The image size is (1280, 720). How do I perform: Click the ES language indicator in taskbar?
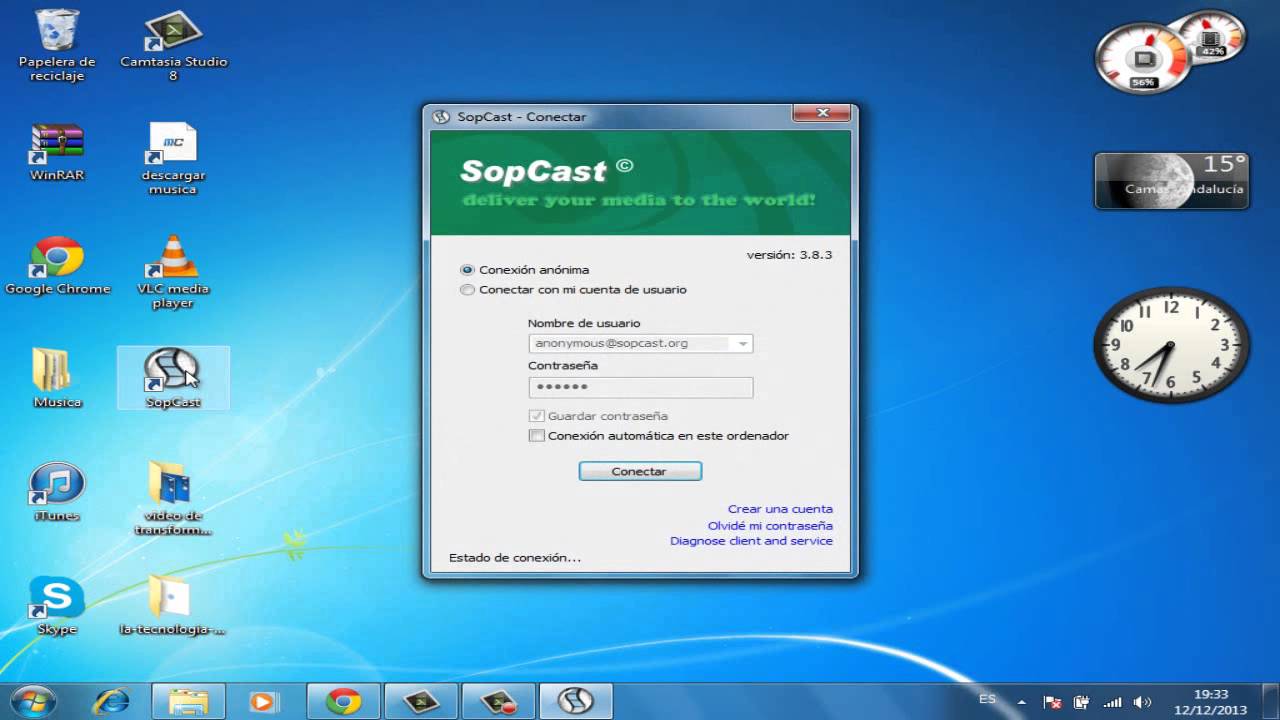987,699
